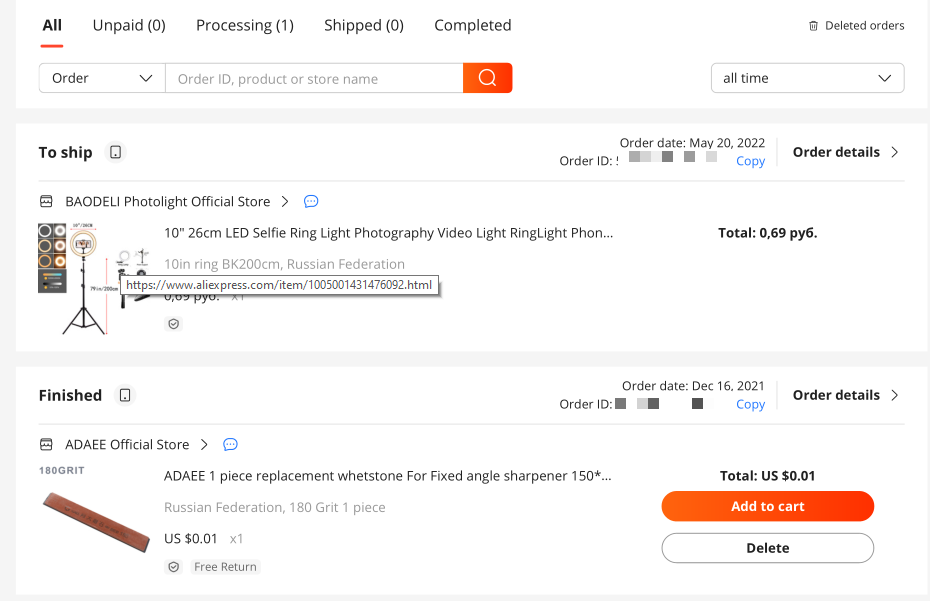This screenshot has width=930, height=601.
Task: Click the storefront icon beside BAODELI Photolight
Action: (x=46, y=201)
